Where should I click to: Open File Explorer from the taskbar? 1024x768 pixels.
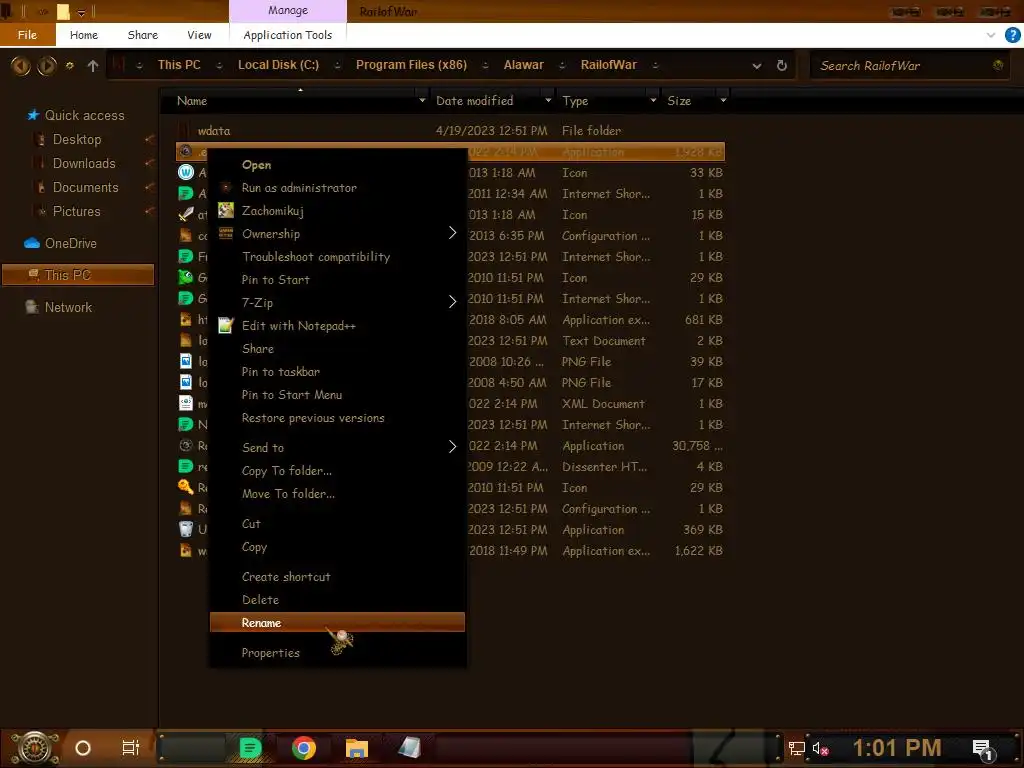[357, 748]
